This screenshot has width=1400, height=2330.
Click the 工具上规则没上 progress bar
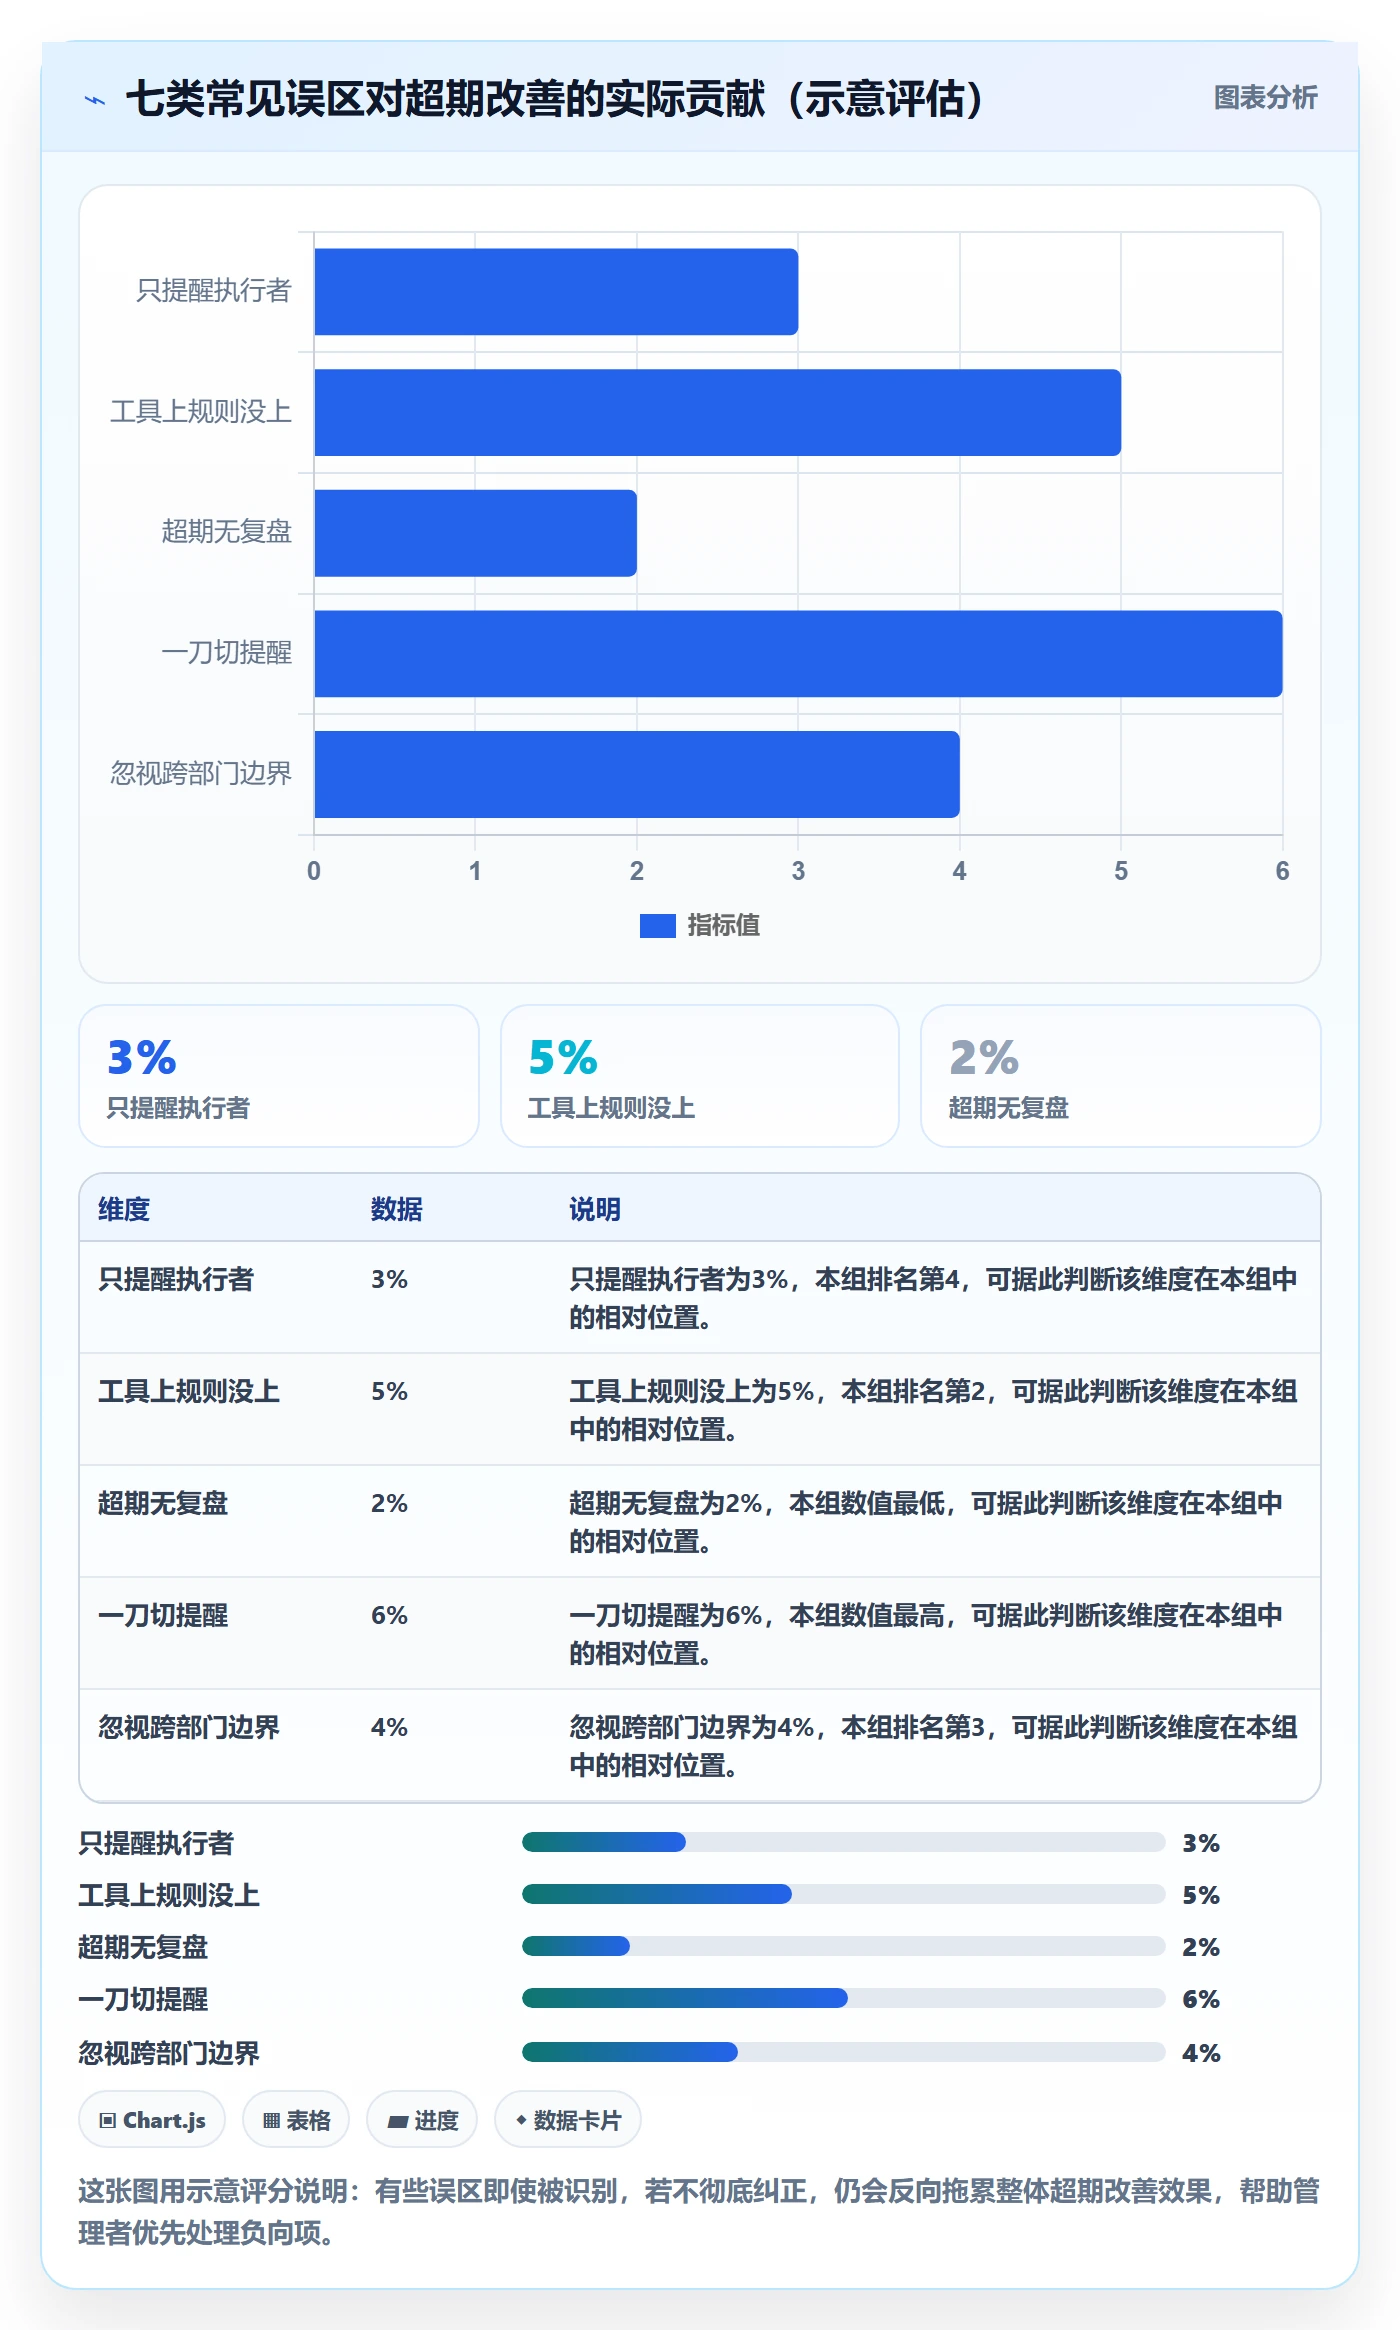(x=843, y=1894)
